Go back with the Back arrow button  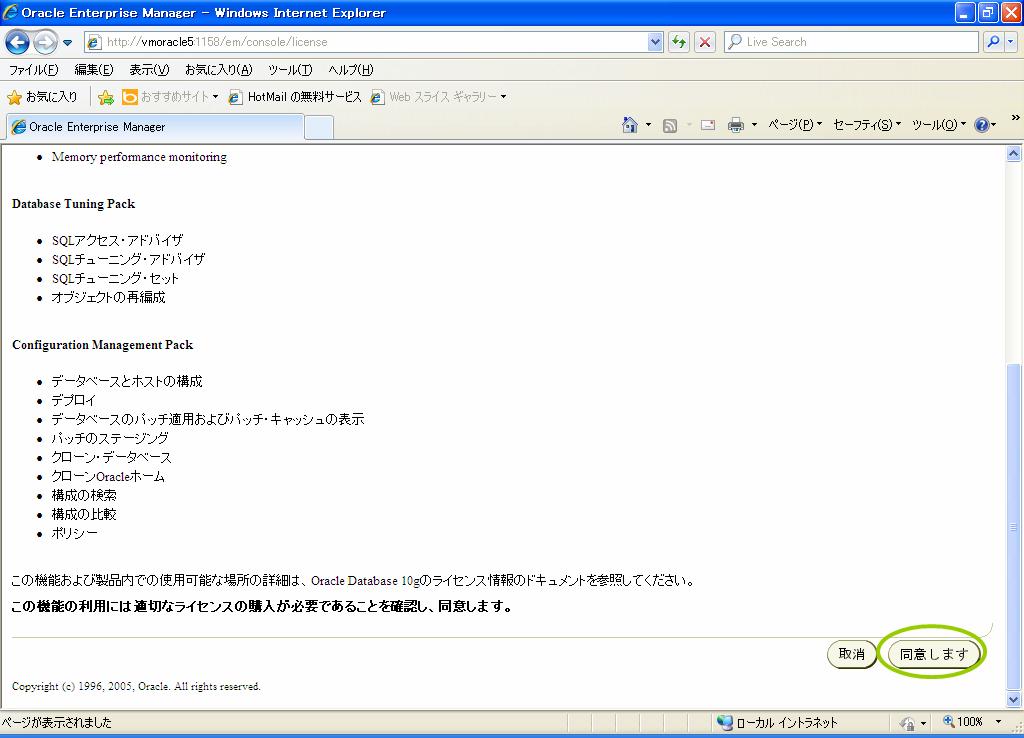18,42
